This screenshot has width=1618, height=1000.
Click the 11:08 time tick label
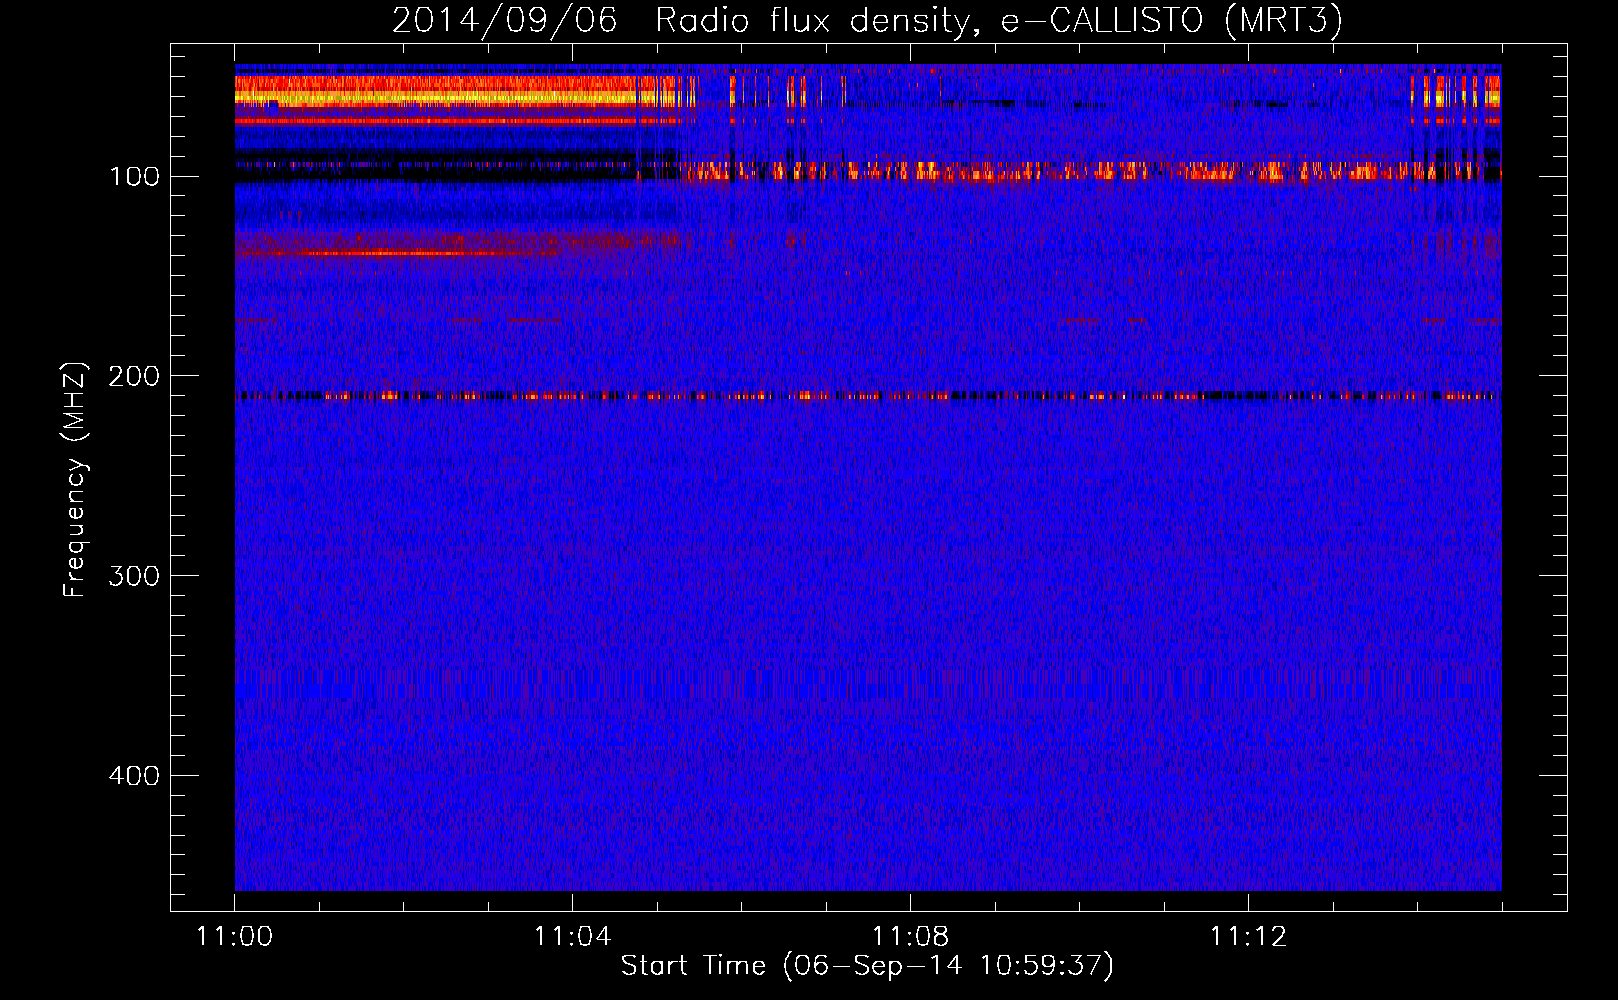910,937
